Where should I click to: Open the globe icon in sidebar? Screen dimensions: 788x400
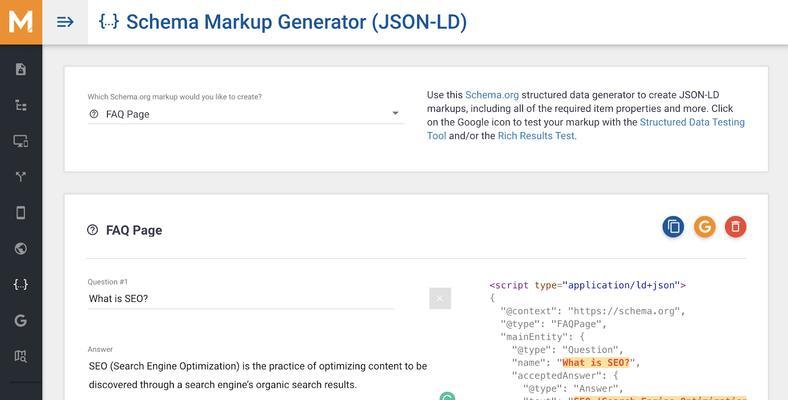point(21,248)
